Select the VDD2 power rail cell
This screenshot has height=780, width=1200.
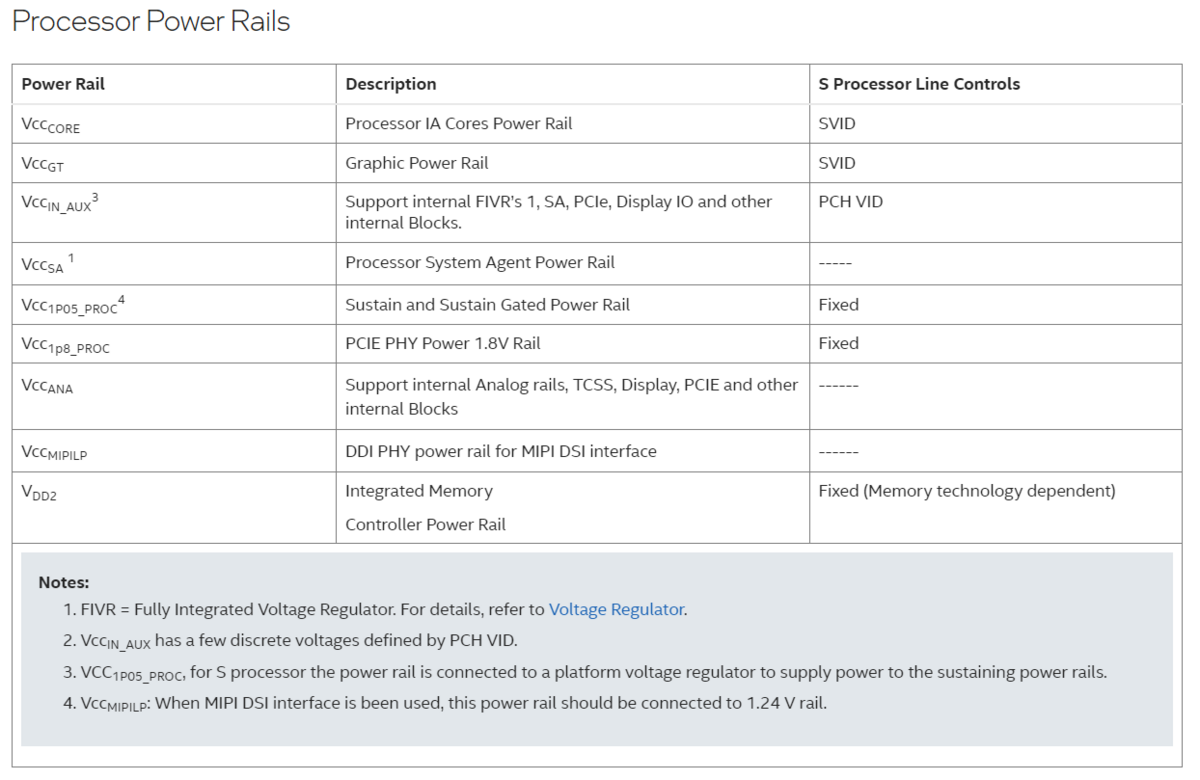click(40, 492)
